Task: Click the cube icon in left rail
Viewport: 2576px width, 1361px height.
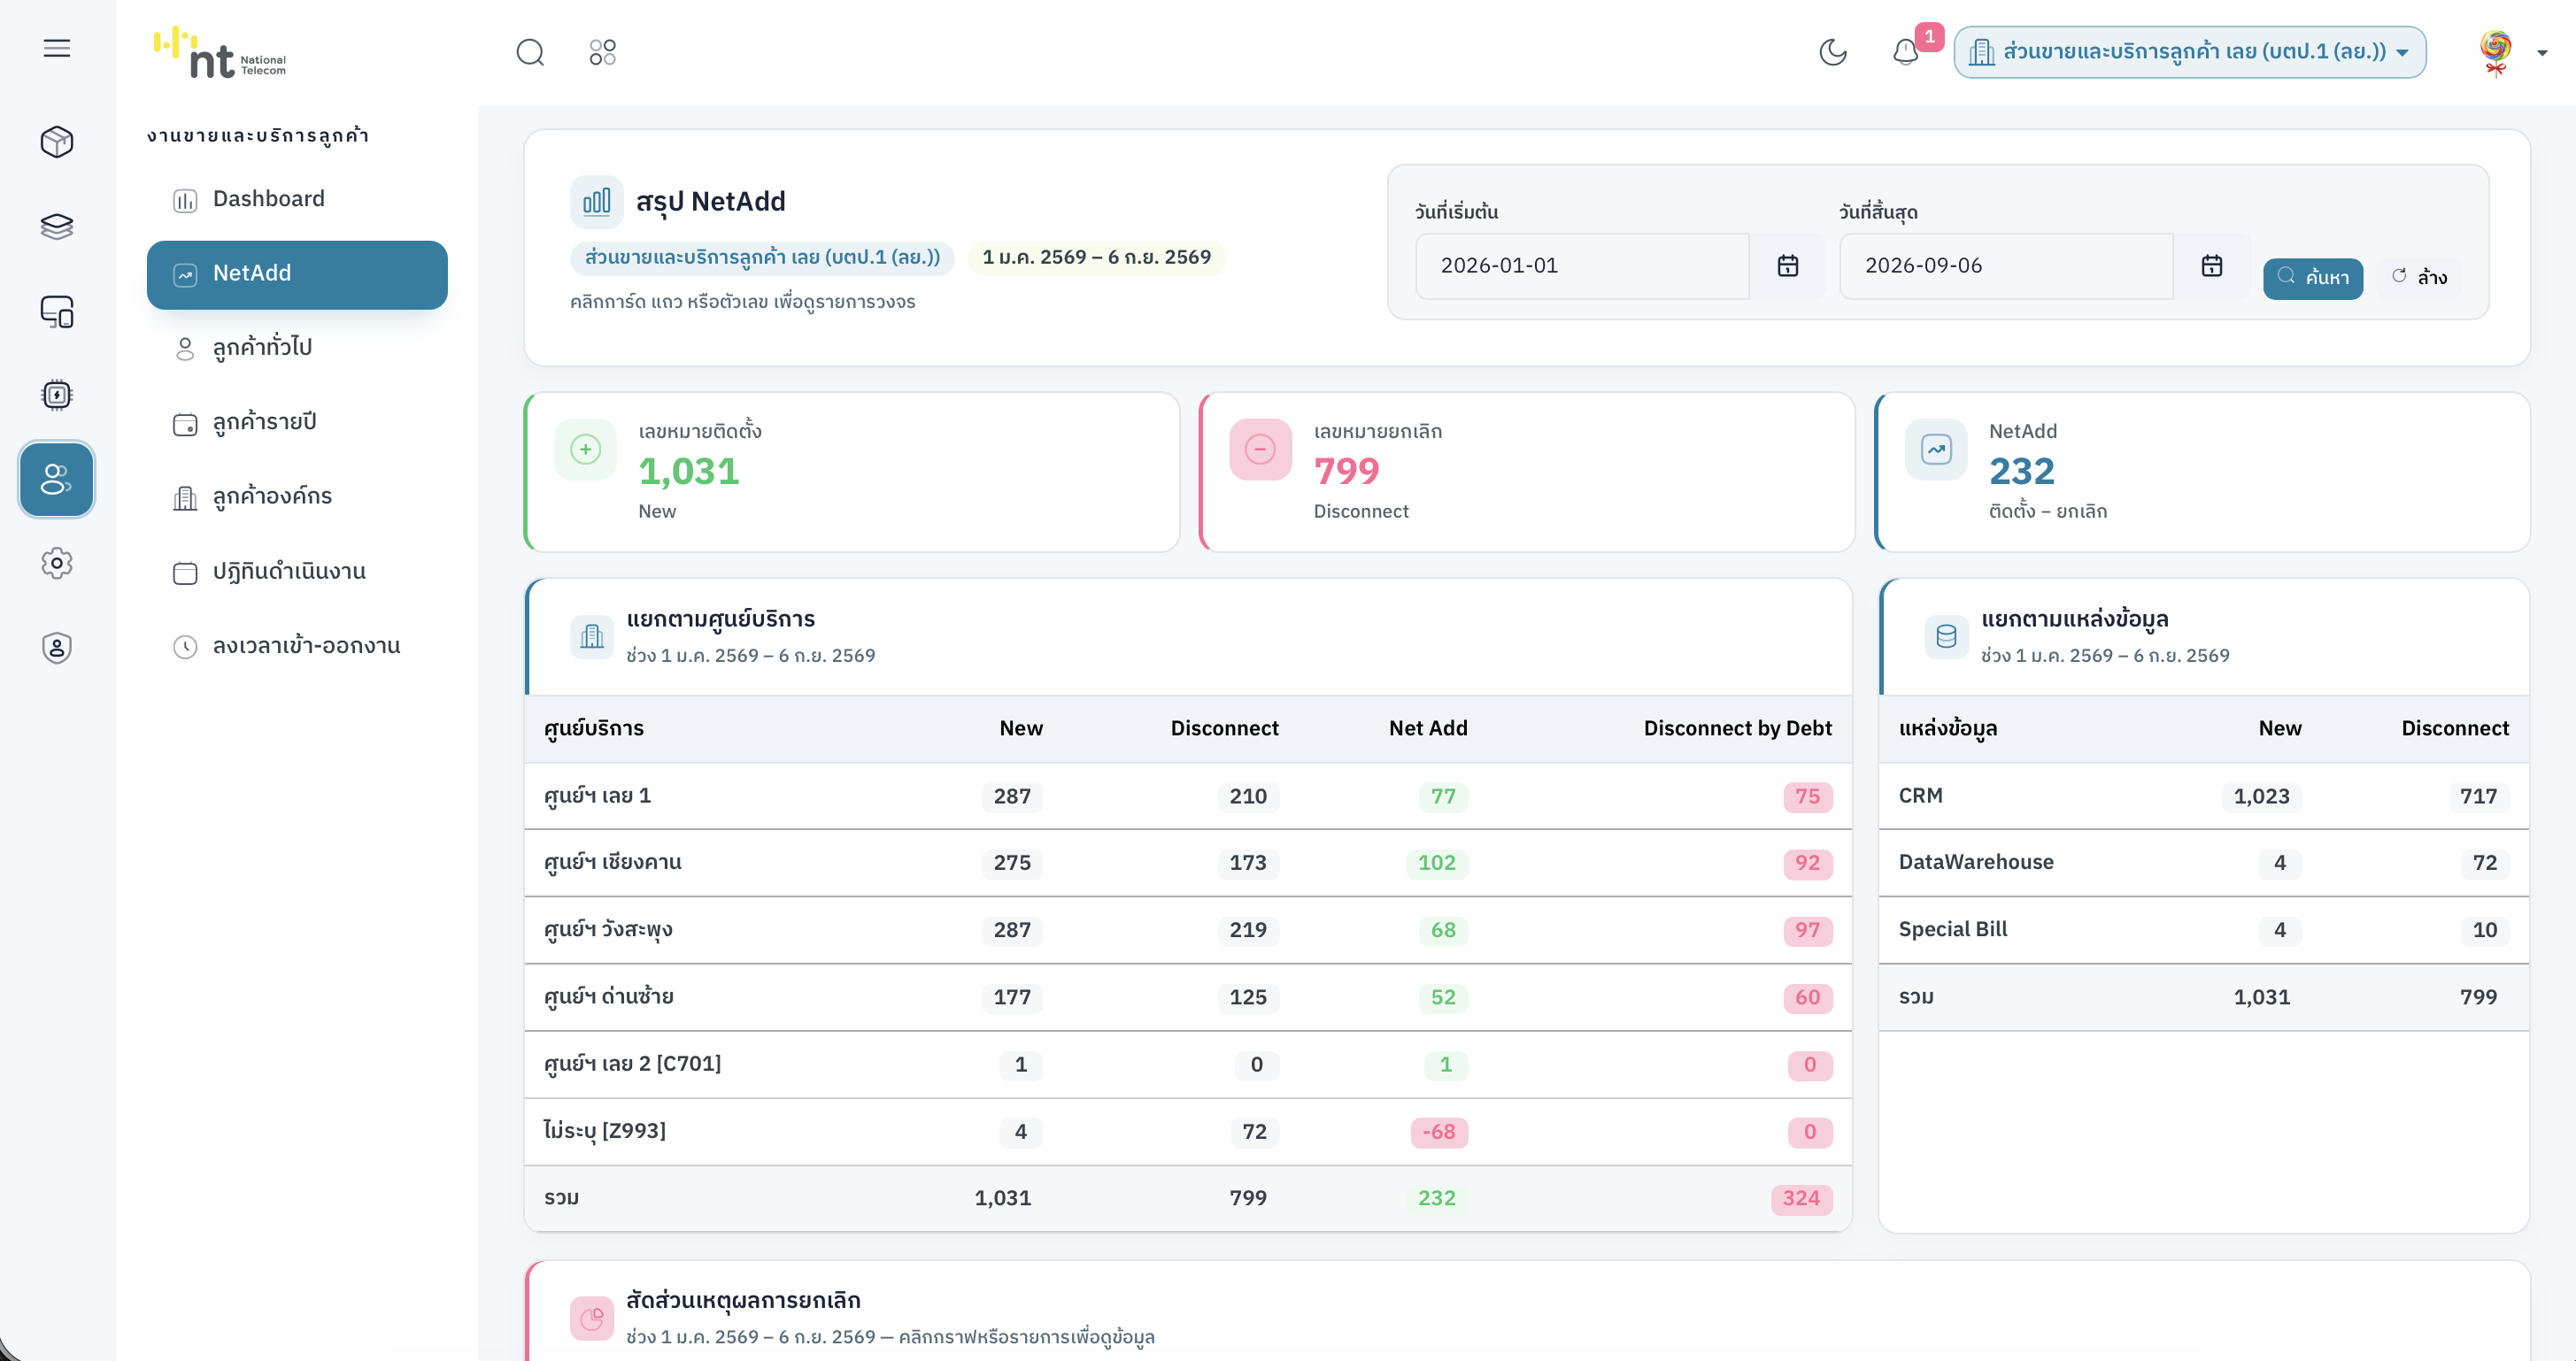Action: [x=57, y=142]
